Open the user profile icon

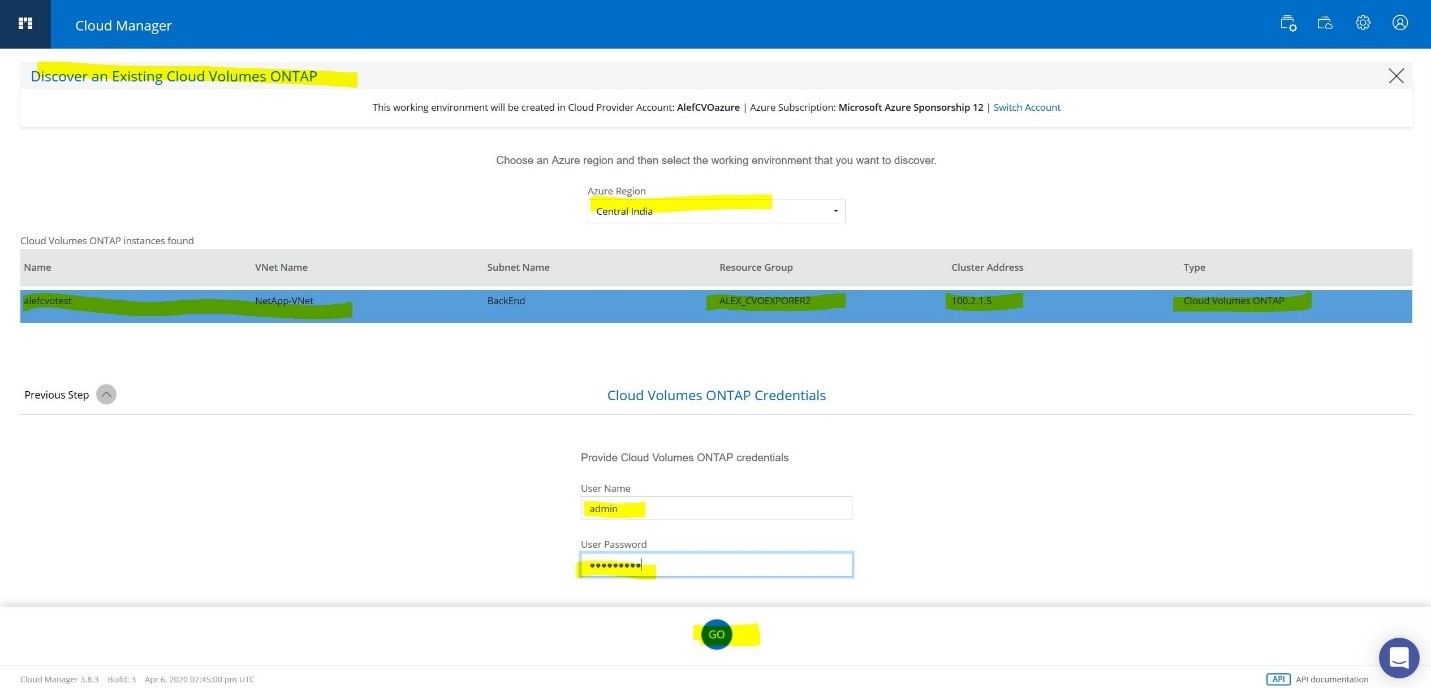(1400, 23)
